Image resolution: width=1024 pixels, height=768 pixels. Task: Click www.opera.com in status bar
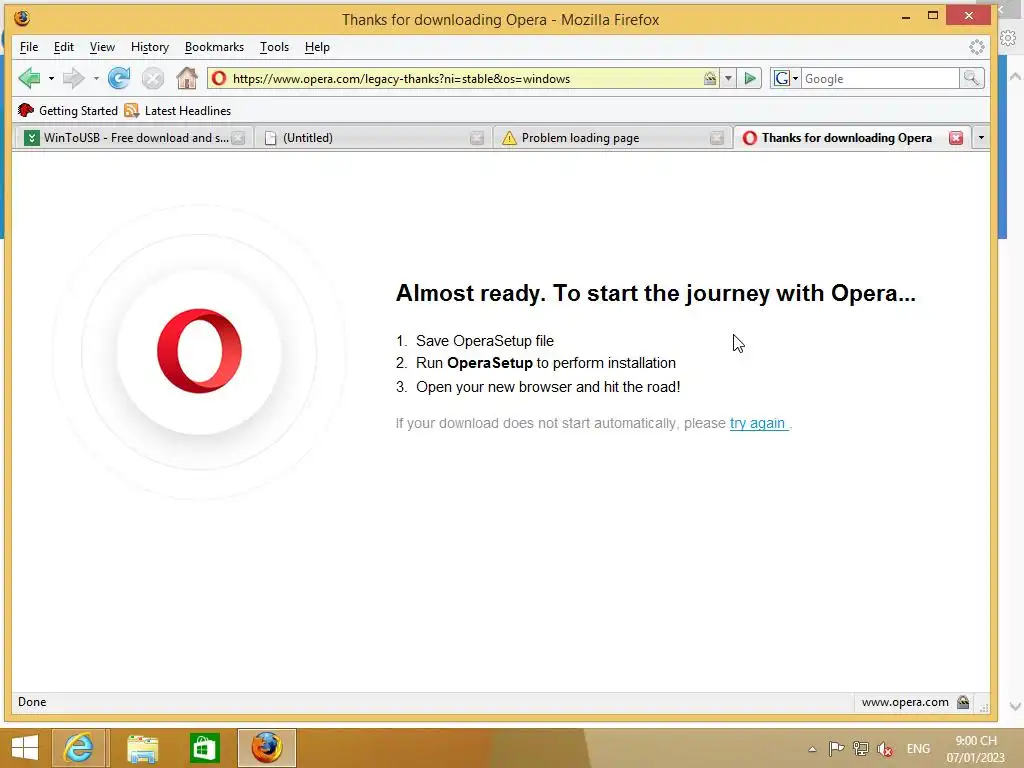point(904,702)
